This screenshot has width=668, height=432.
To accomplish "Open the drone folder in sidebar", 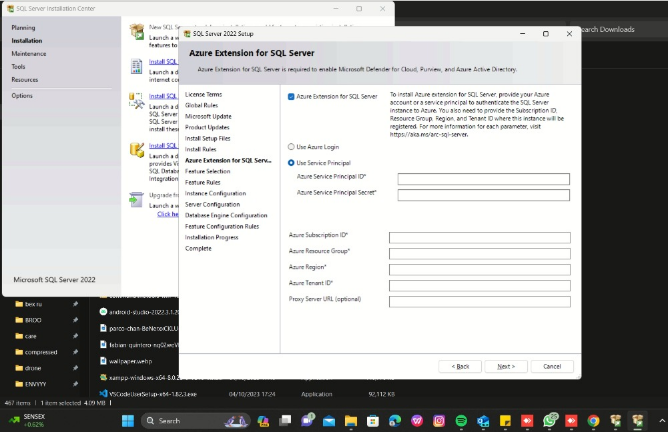I will pyautogui.click(x=33, y=368).
